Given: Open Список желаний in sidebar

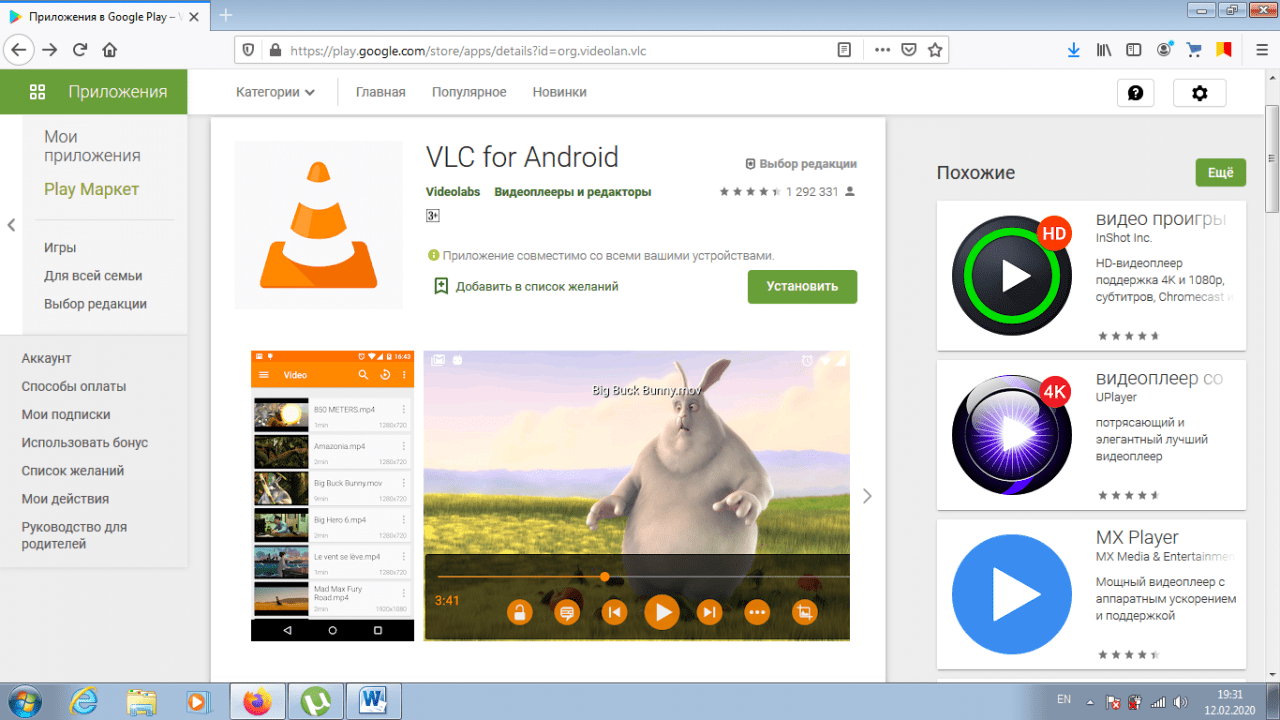Looking at the screenshot, I should click(72, 470).
